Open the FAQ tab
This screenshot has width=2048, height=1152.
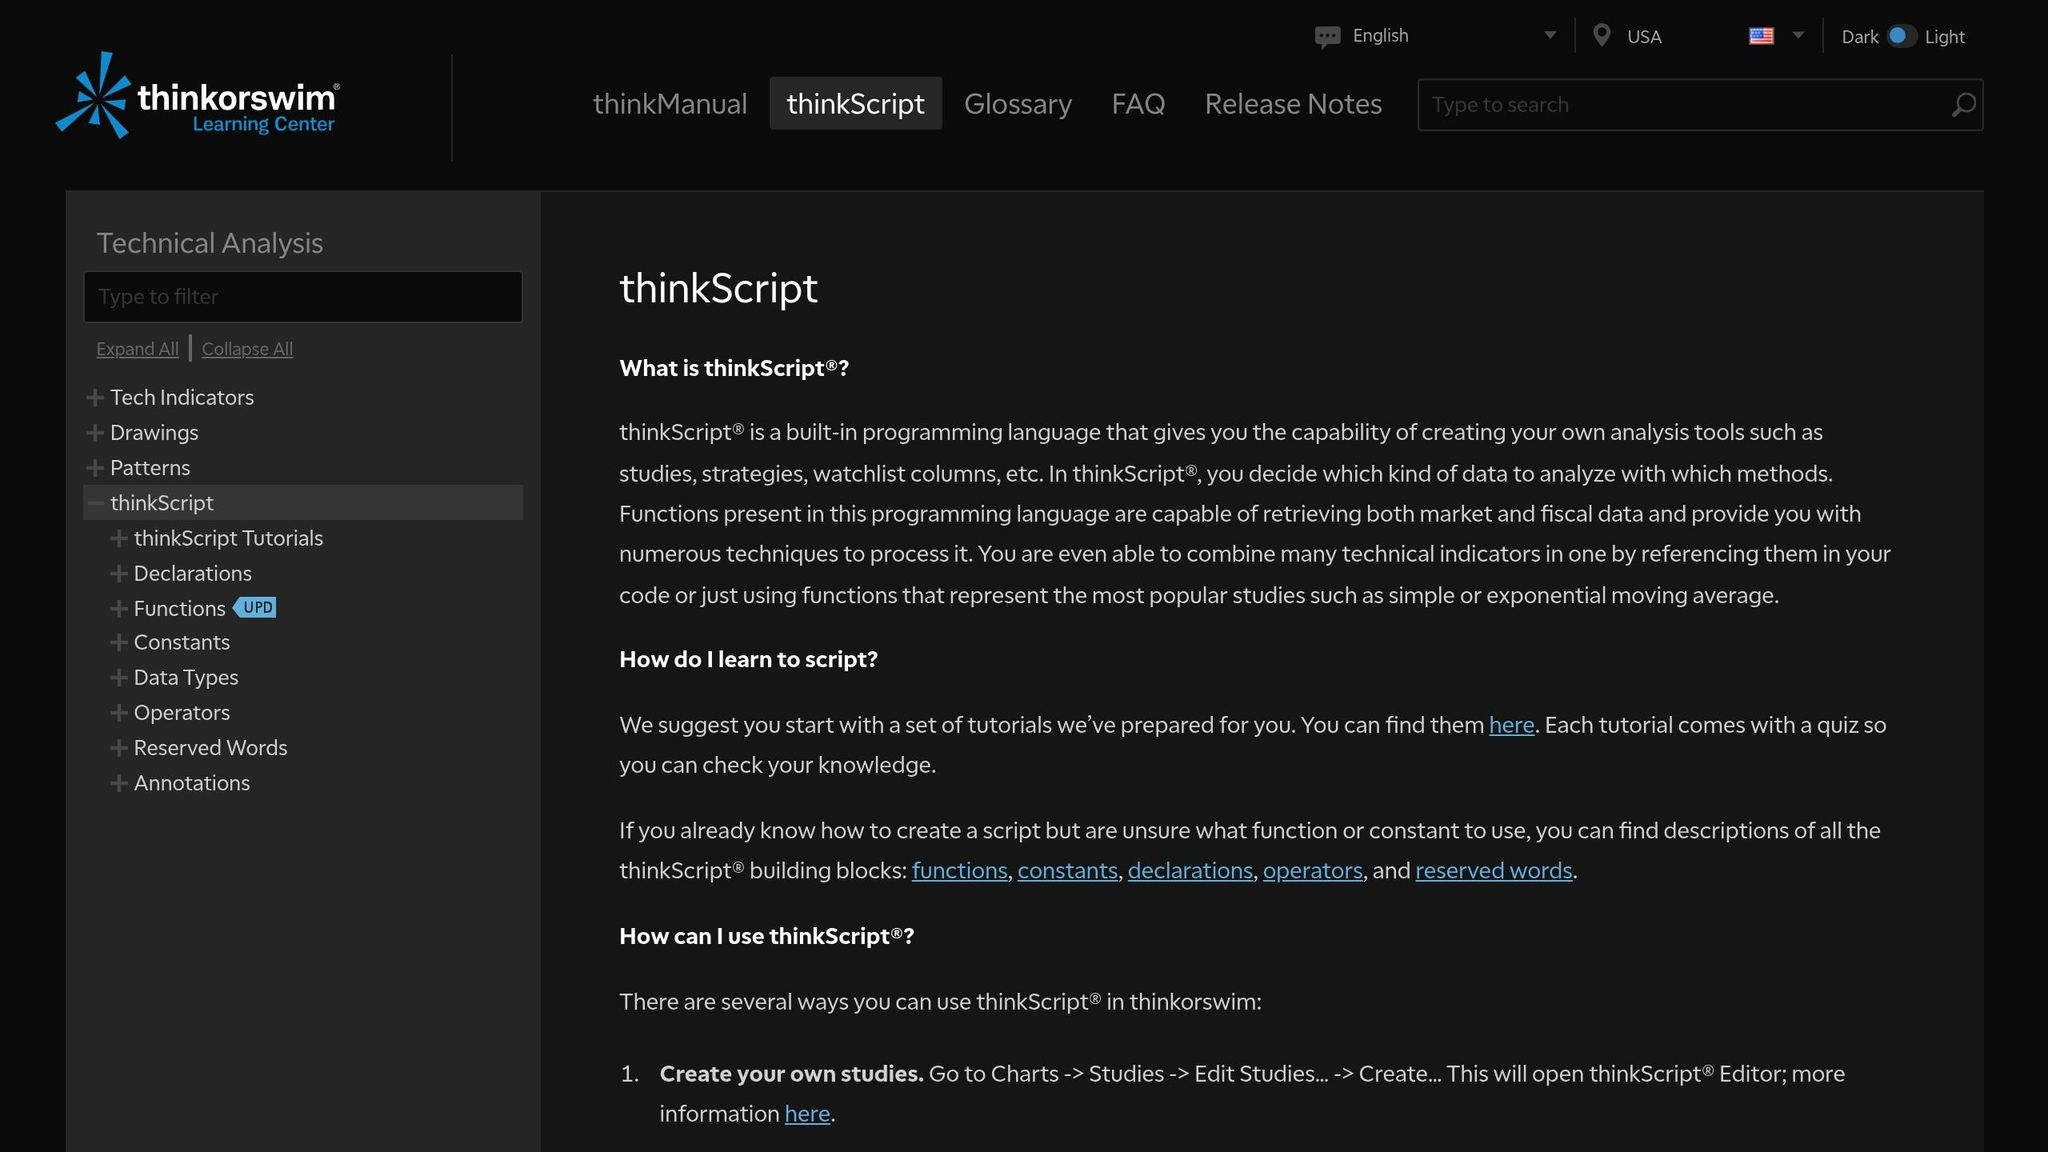click(1138, 104)
